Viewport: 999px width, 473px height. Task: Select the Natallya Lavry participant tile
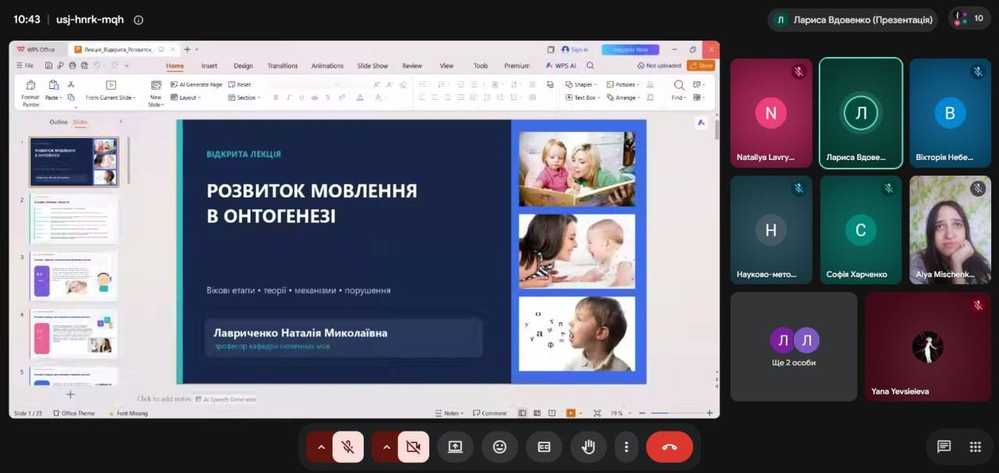pos(771,113)
